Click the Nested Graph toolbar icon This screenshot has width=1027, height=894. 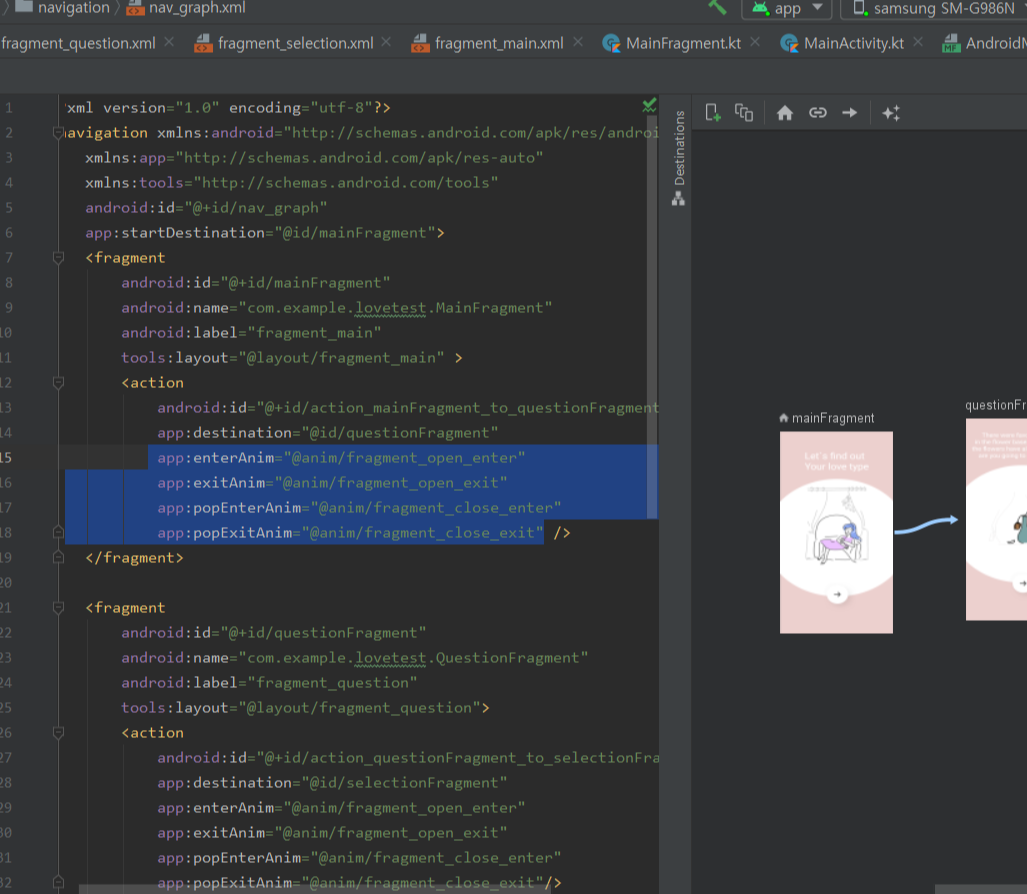[744, 113]
